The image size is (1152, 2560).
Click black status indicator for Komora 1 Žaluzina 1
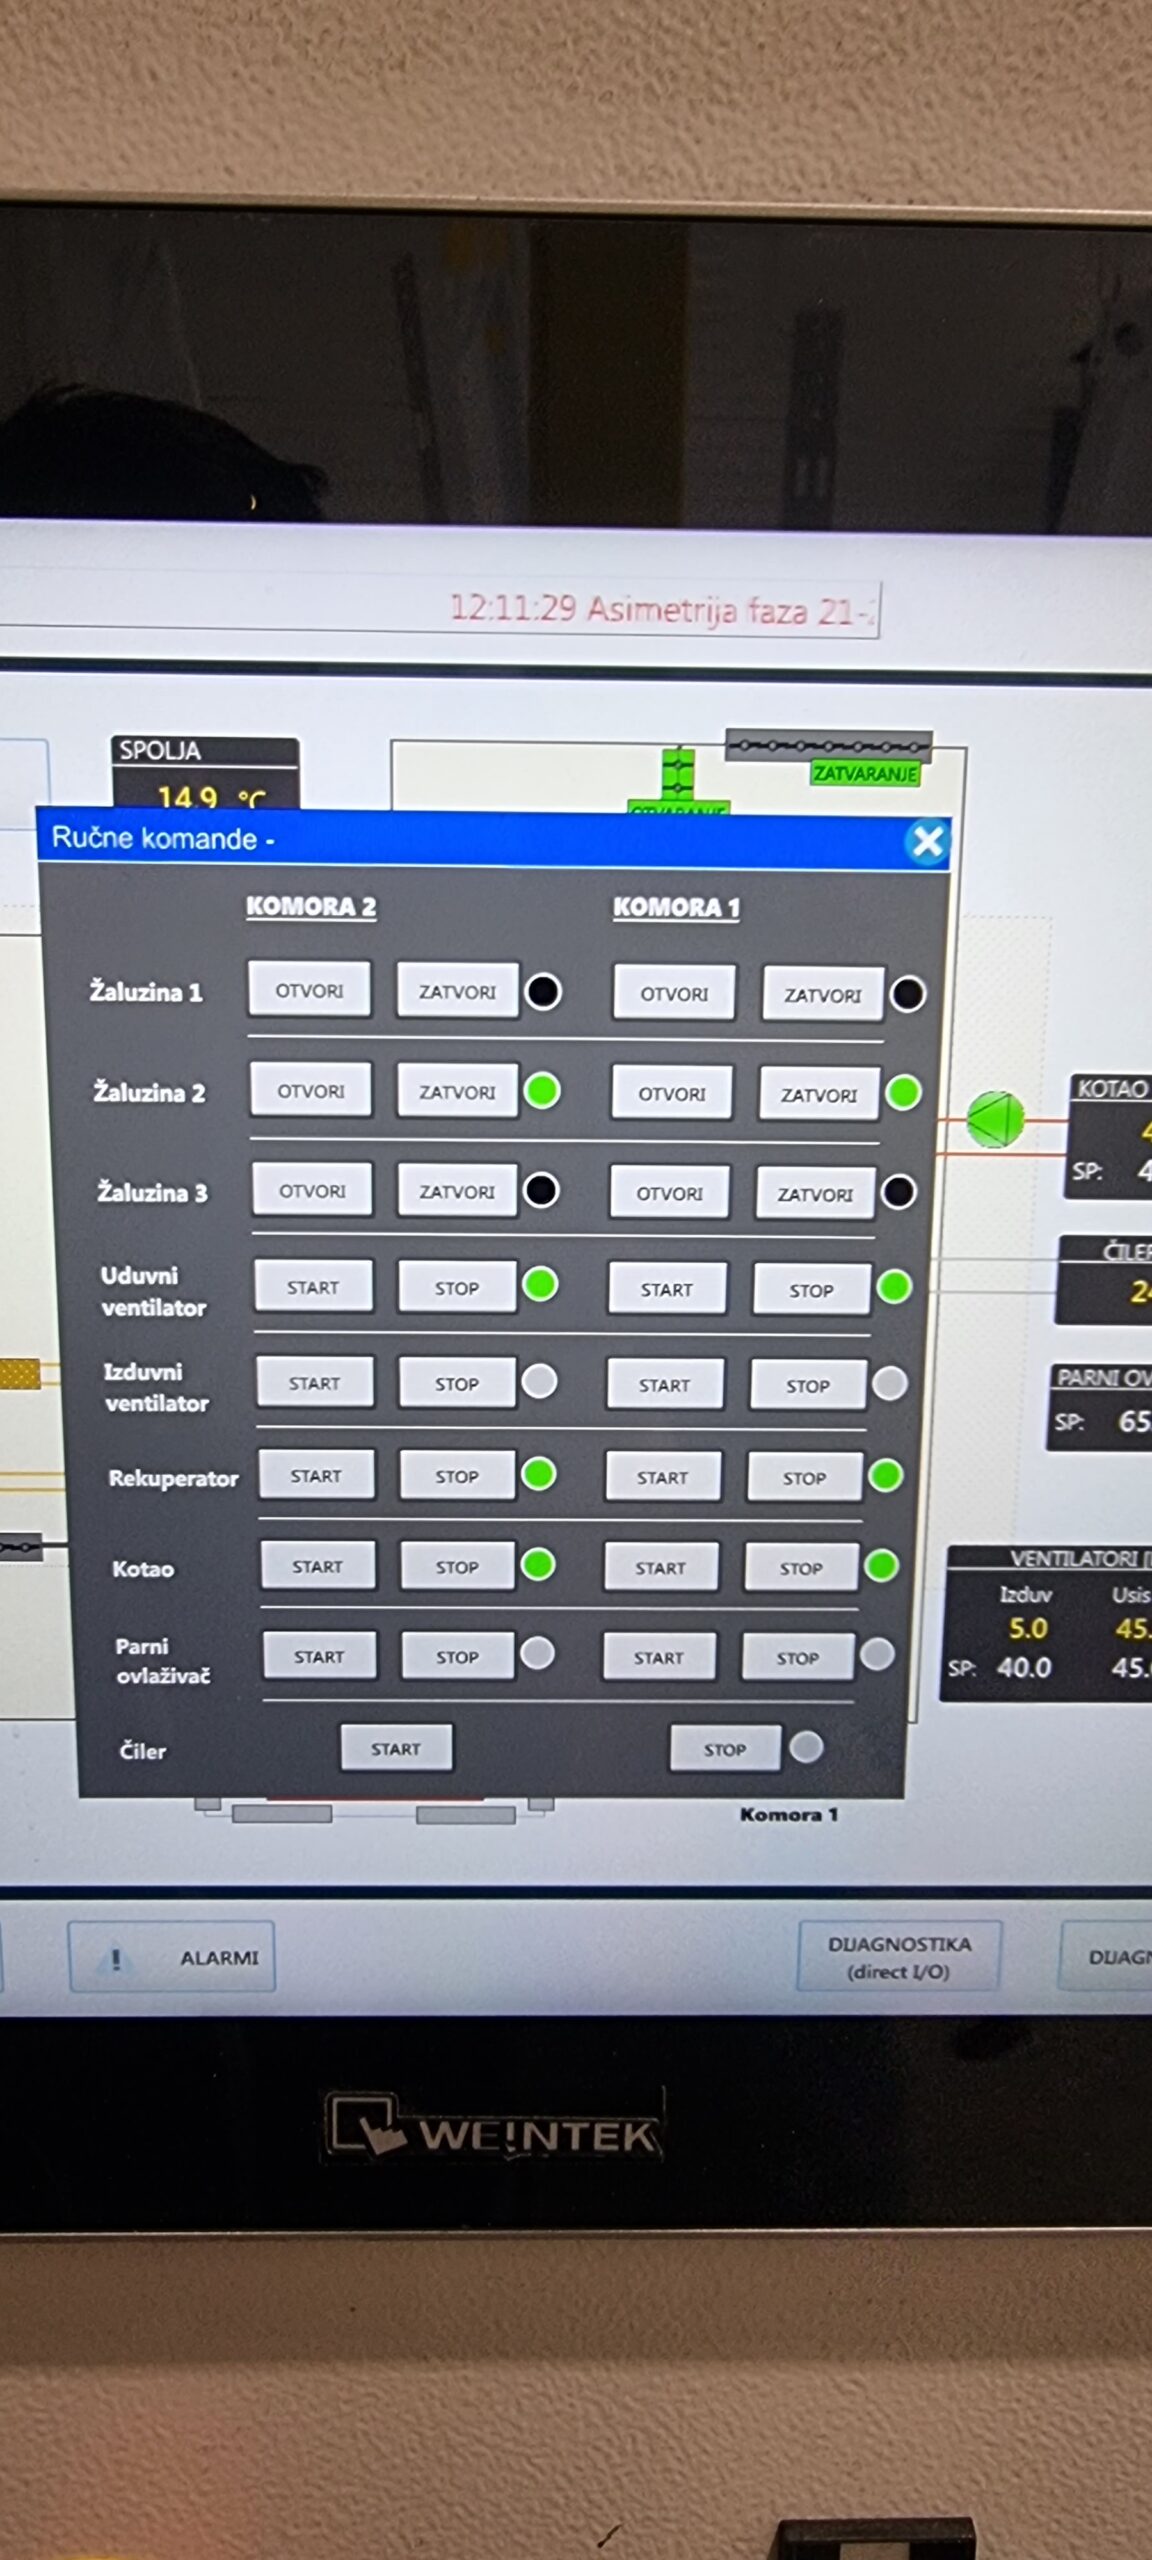click(x=908, y=994)
